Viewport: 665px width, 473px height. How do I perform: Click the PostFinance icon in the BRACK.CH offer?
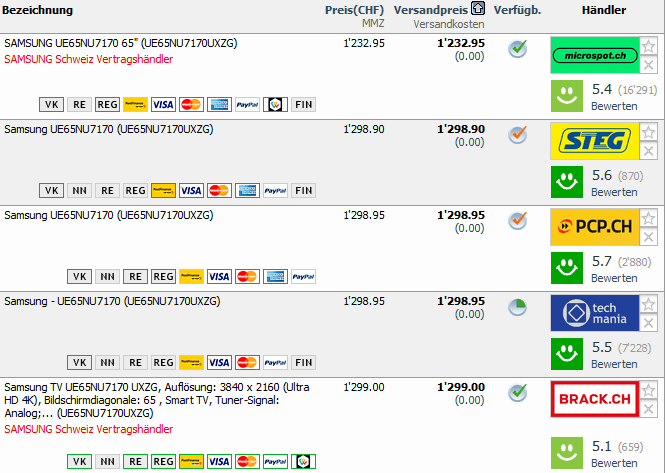click(x=191, y=461)
